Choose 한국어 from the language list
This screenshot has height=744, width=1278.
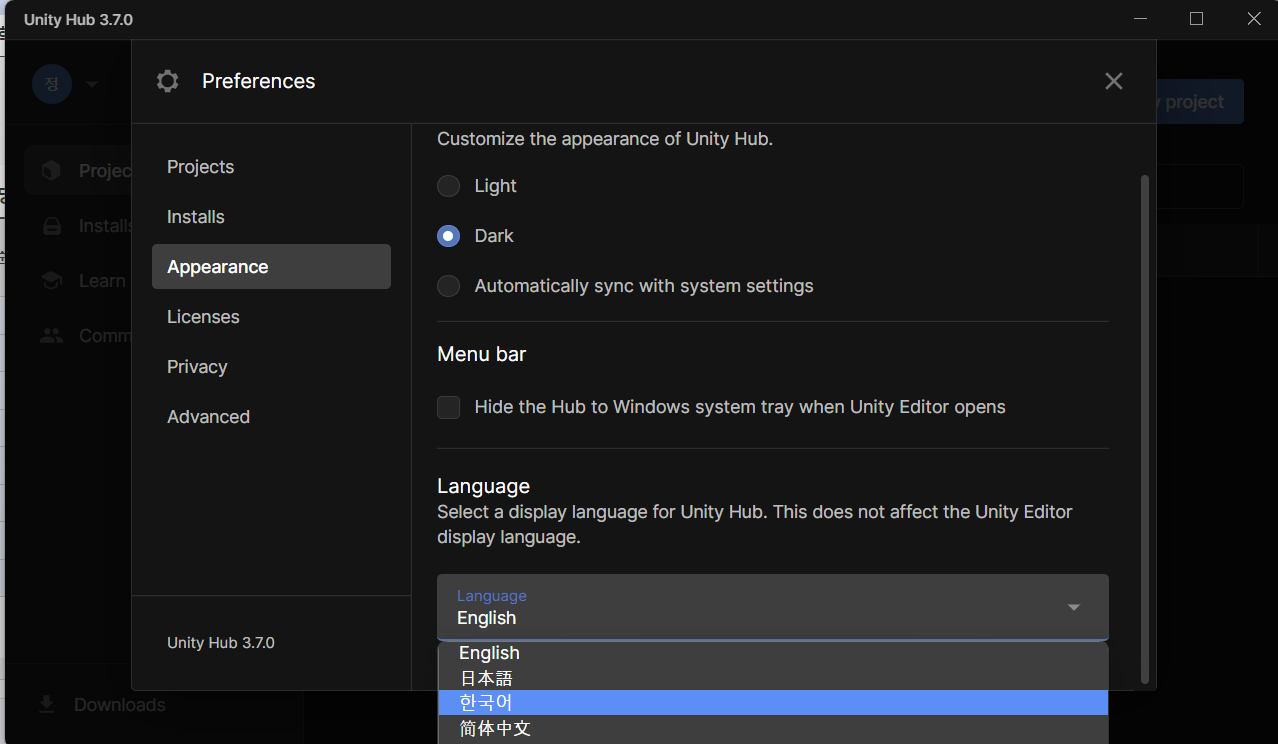tap(773, 703)
